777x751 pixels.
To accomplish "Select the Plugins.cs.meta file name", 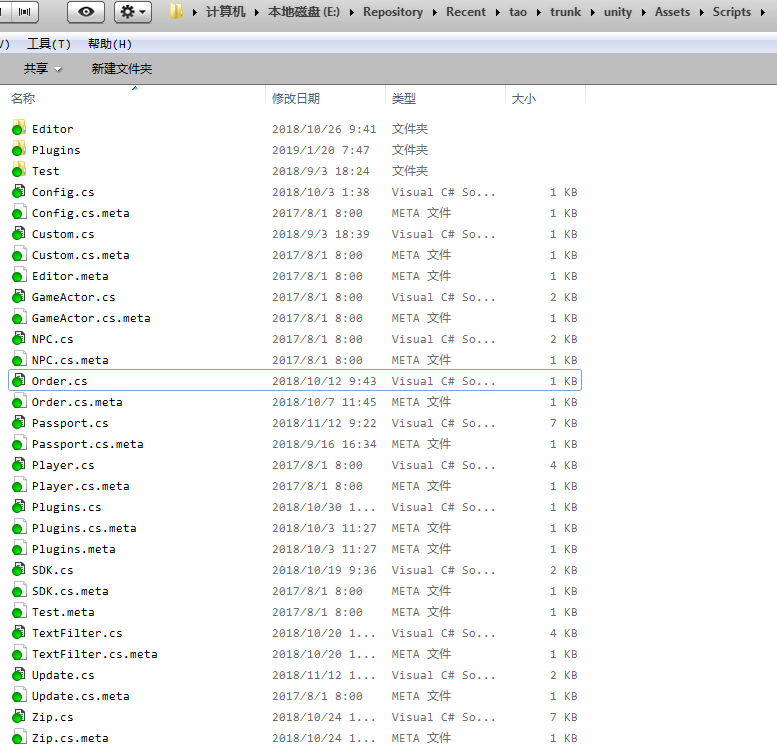I will pyautogui.click(x=84, y=528).
